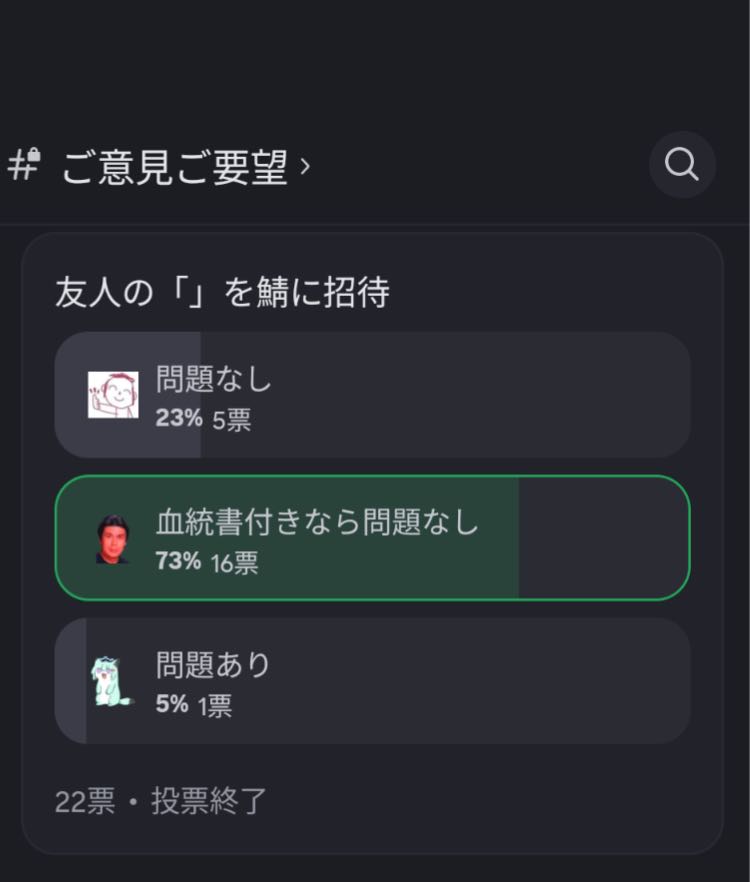Screen dimensions: 750x882
Task: Click the green-haired character emoji on 問題あり
Action: (x=112, y=681)
